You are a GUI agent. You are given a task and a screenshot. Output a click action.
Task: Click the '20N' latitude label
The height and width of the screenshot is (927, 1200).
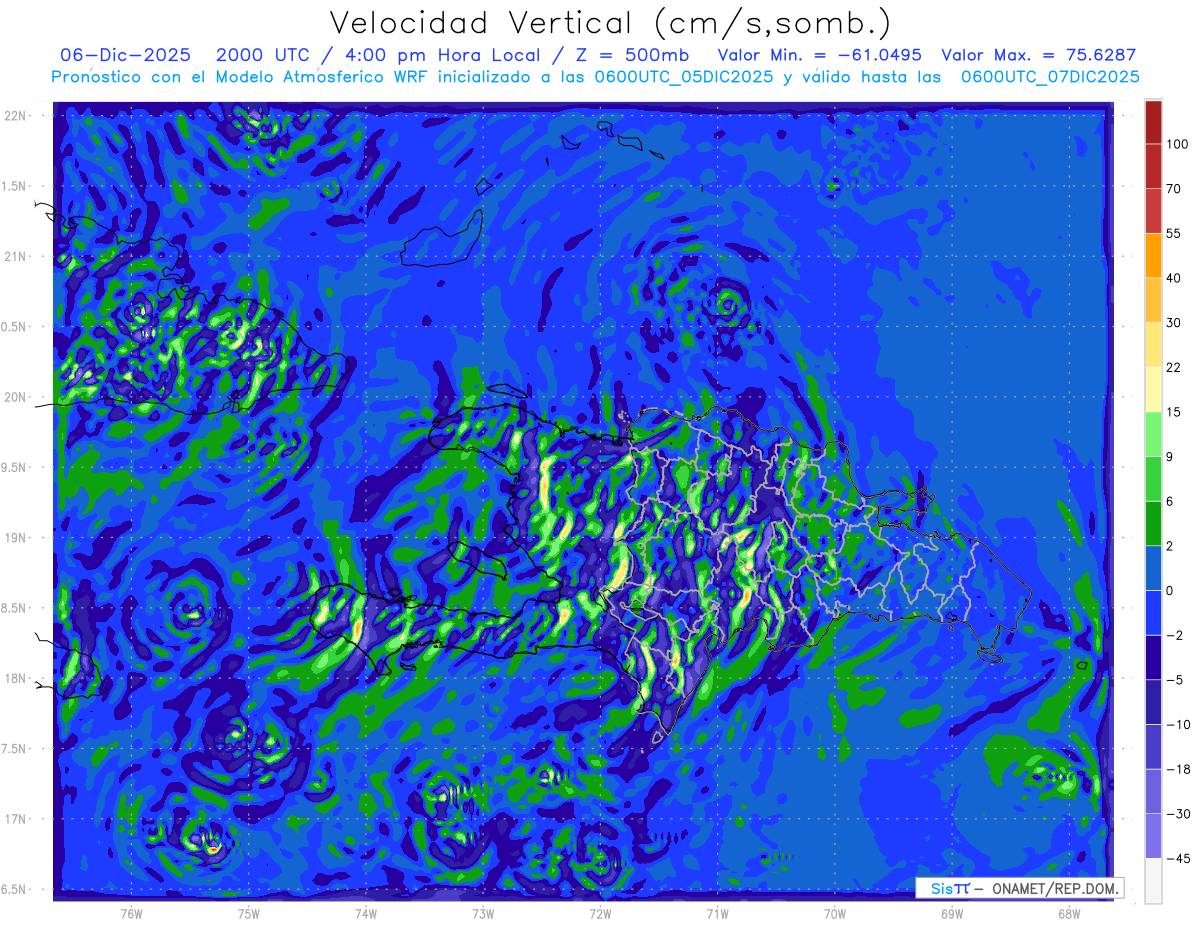click(x=16, y=397)
